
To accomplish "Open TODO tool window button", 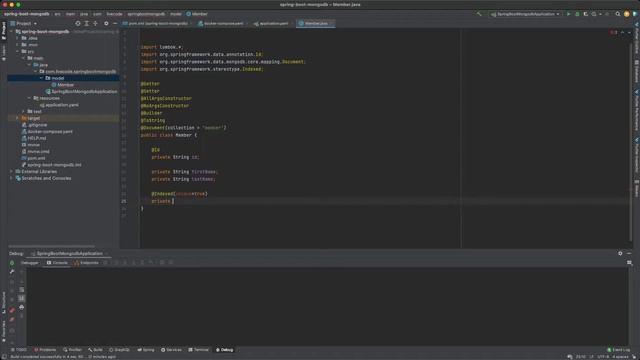I will [19, 350].
